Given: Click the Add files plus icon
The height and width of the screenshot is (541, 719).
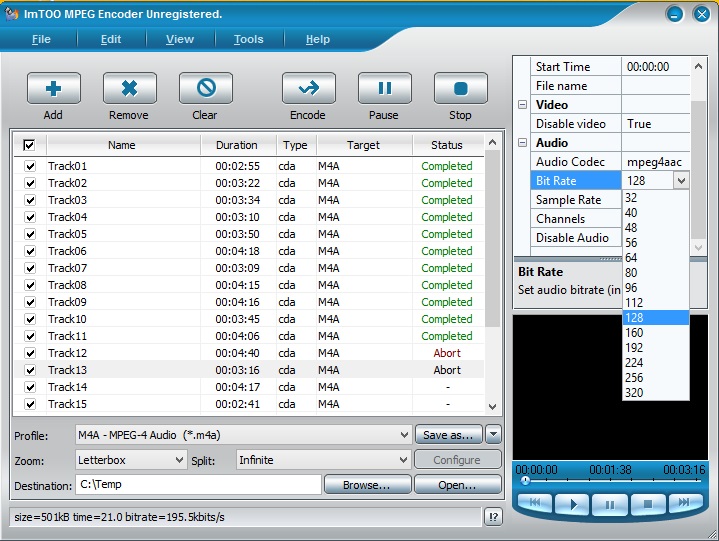Looking at the screenshot, I should [x=54, y=88].
